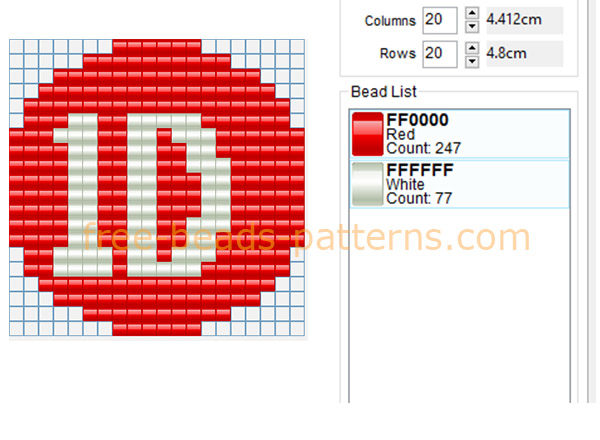The height and width of the screenshot is (440, 600).
Task: Increase Columns with the up arrow
Action: 472,13
